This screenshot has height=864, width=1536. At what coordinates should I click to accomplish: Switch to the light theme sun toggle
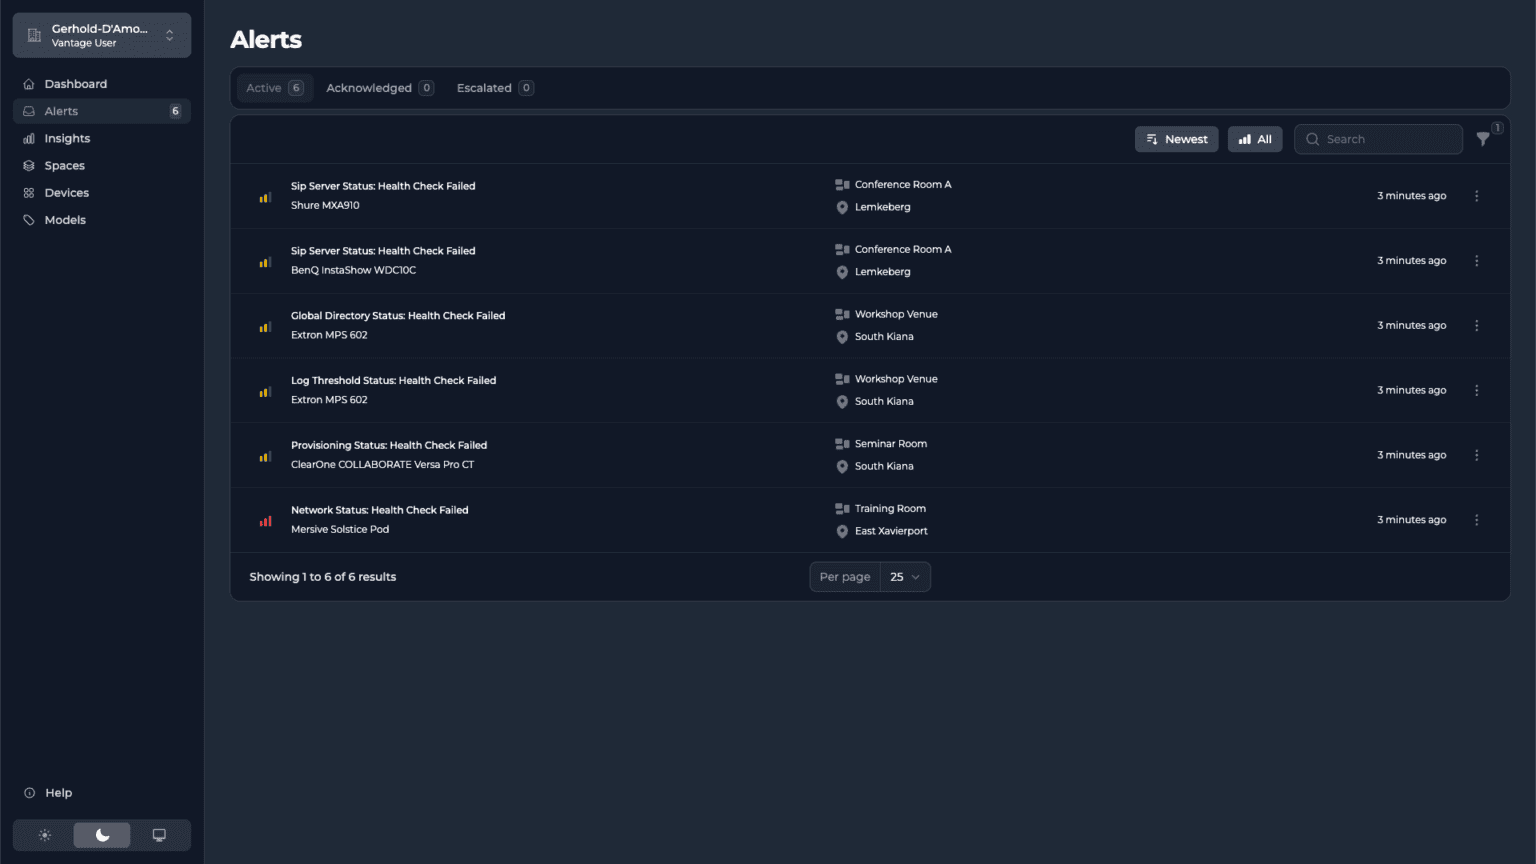tap(45, 835)
